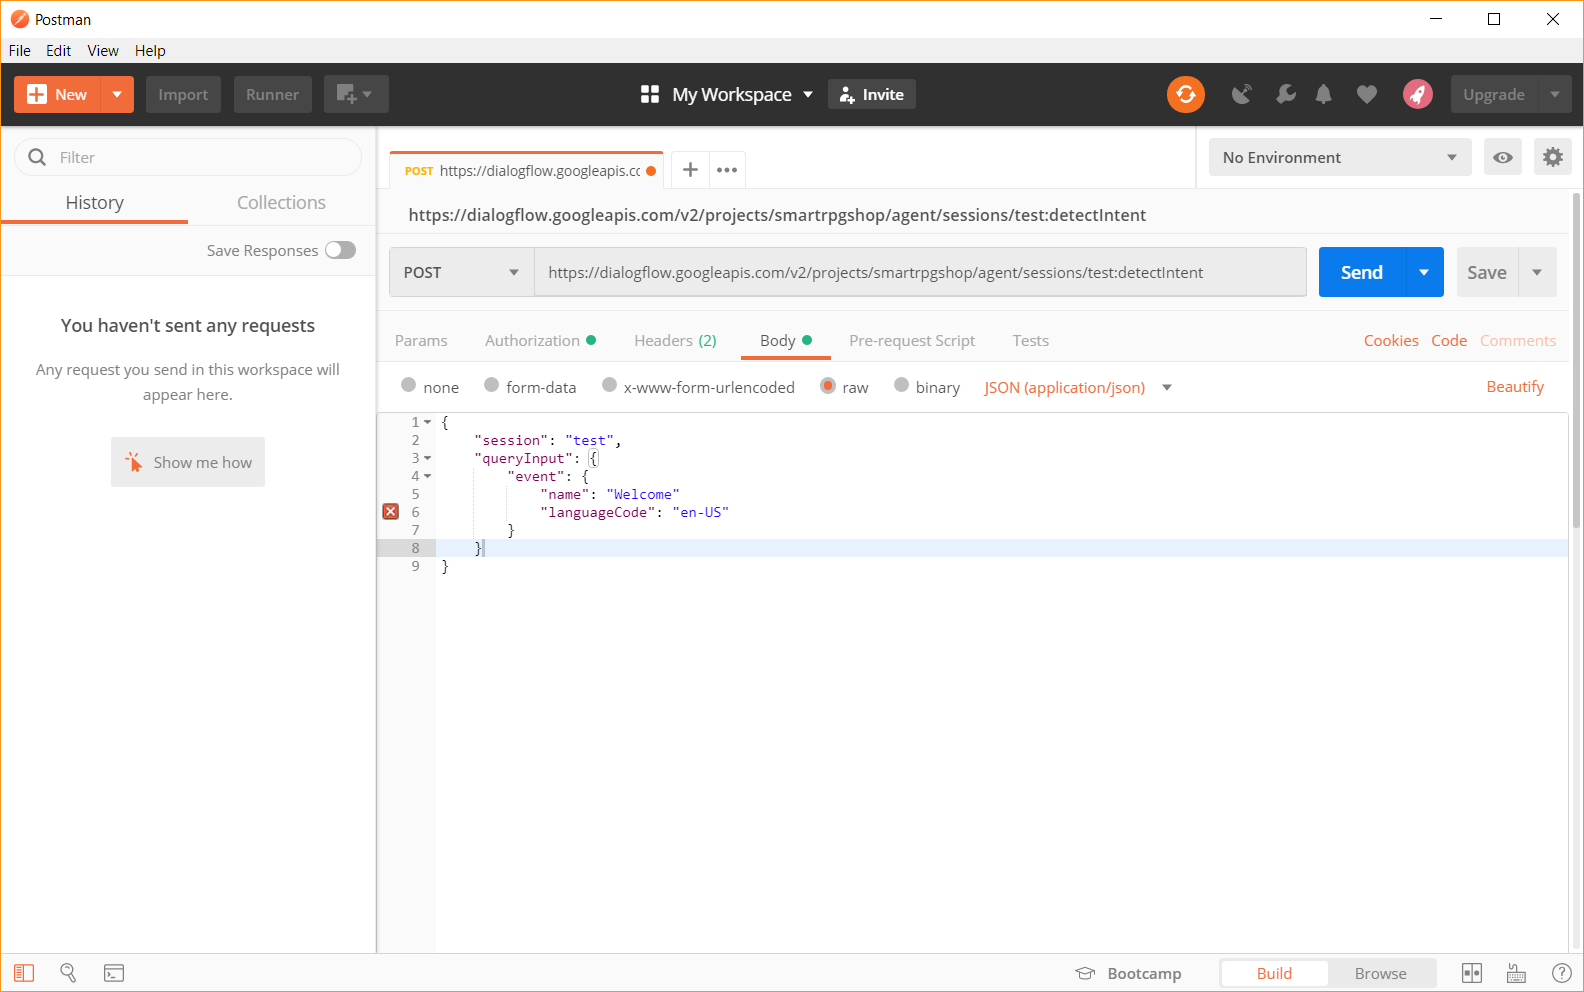This screenshot has width=1584, height=992.
Task: Collapse JSON fold arrow on line 4
Action: pyautogui.click(x=428, y=476)
